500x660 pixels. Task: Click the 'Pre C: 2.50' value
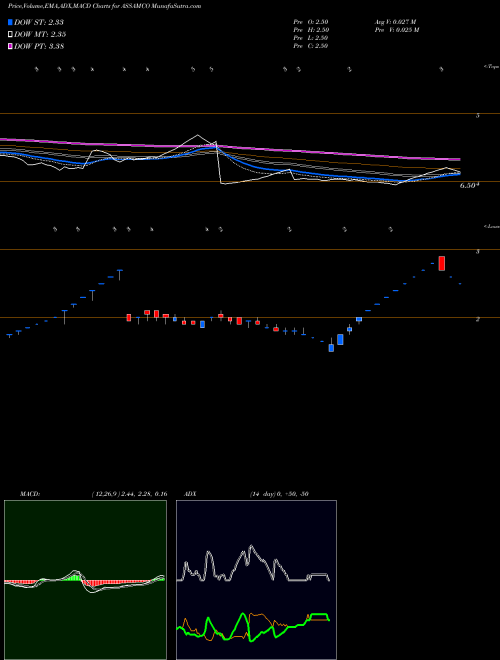311,46
